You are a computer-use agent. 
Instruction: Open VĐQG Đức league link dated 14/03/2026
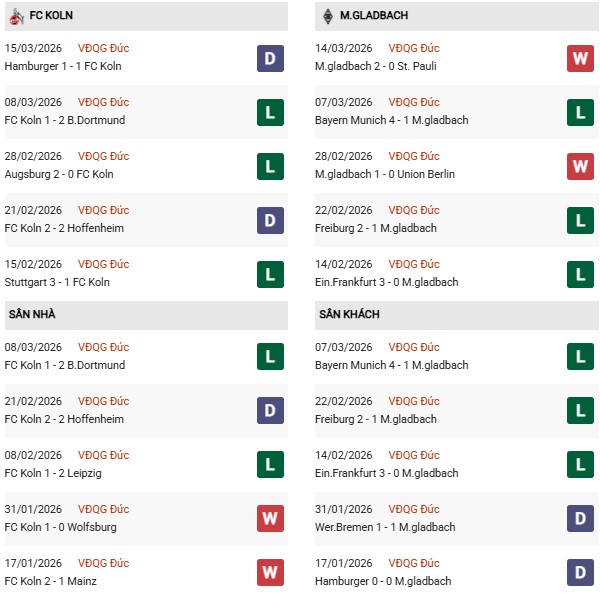coord(413,48)
